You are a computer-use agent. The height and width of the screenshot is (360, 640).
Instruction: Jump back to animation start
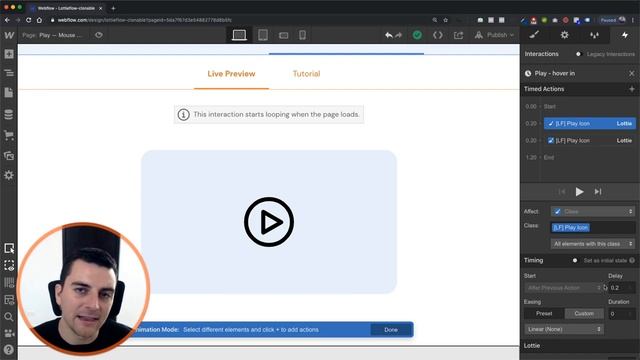tap(562, 192)
